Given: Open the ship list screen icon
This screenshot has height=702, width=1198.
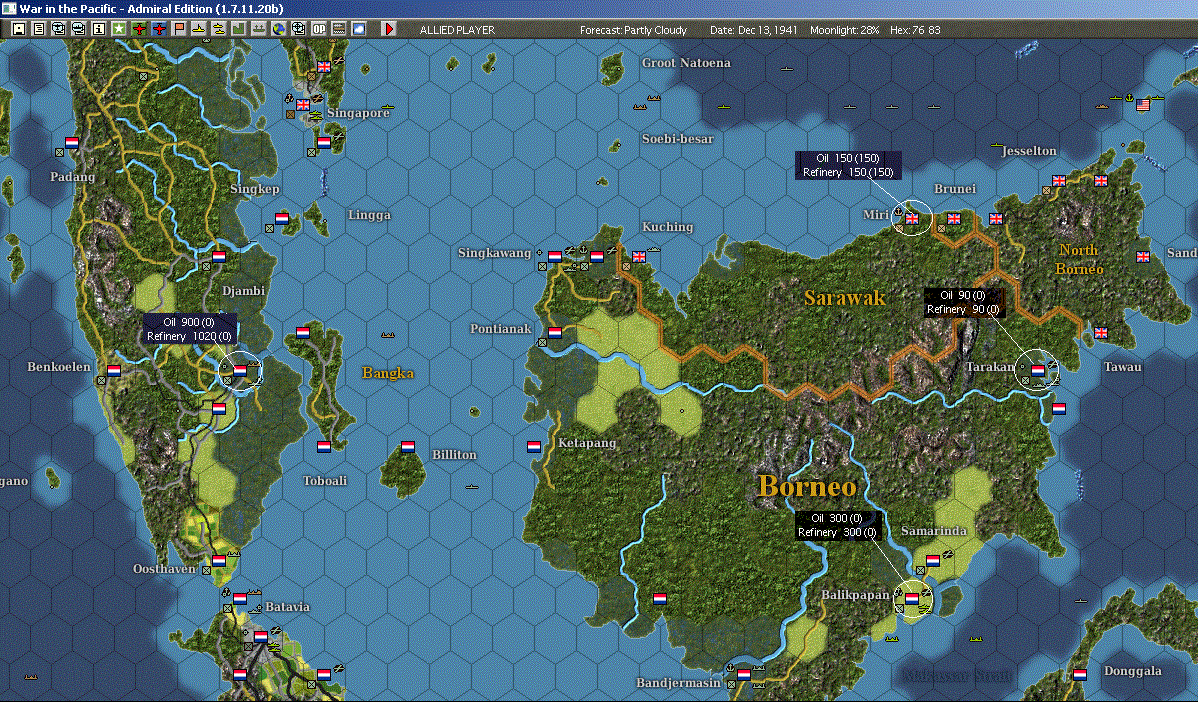Looking at the screenshot, I should 78,29.
